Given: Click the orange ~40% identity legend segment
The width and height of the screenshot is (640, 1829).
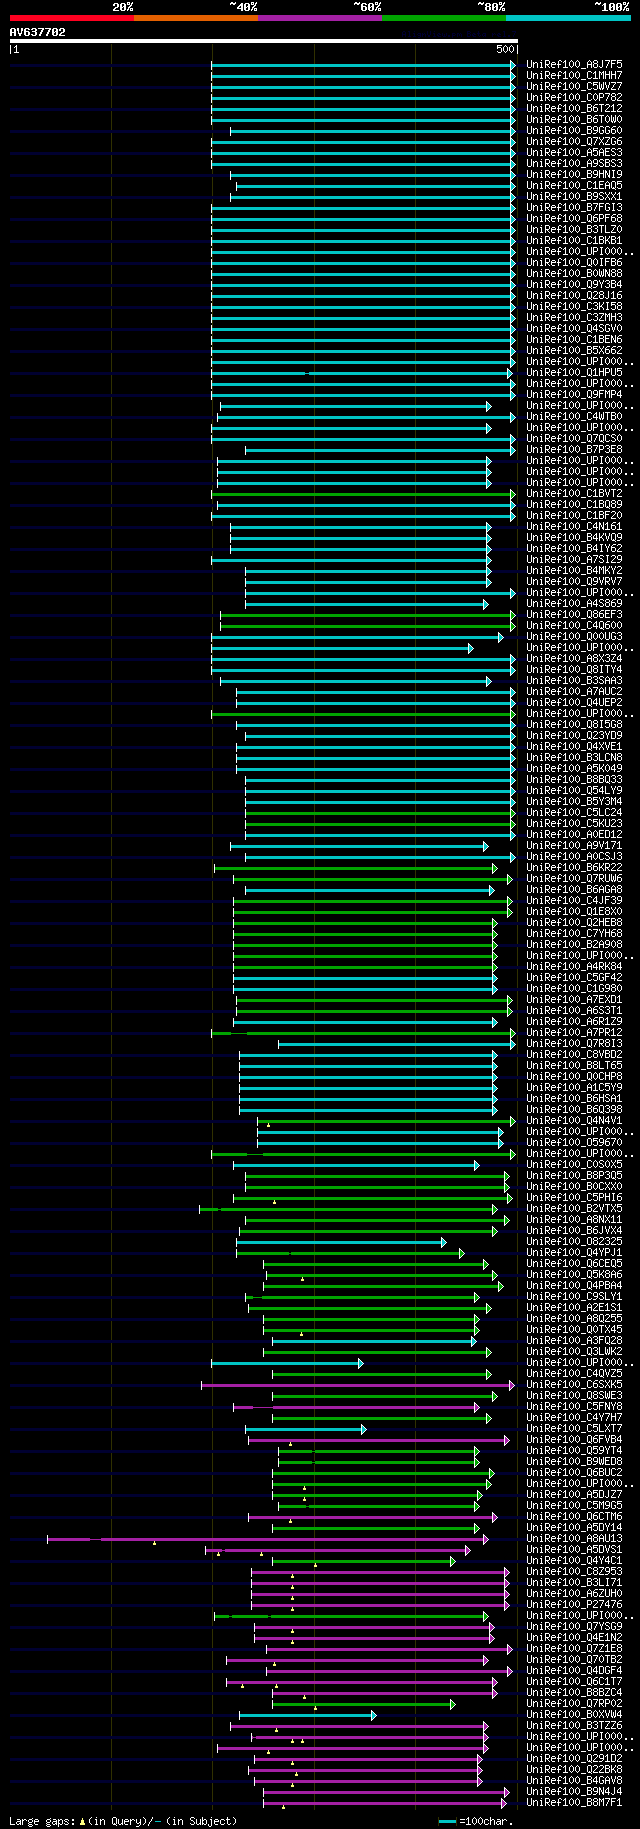Looking at the screenshot, I should click(x=196, y=18).
